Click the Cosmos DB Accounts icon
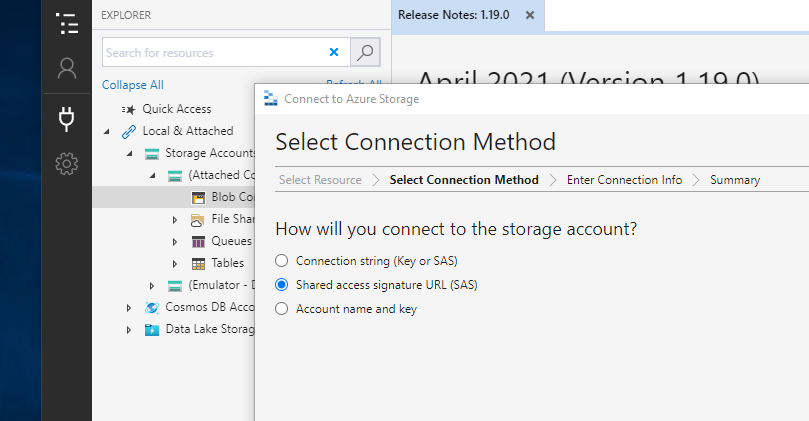Screen dimensions: 809x421 [x=152, y=308]
